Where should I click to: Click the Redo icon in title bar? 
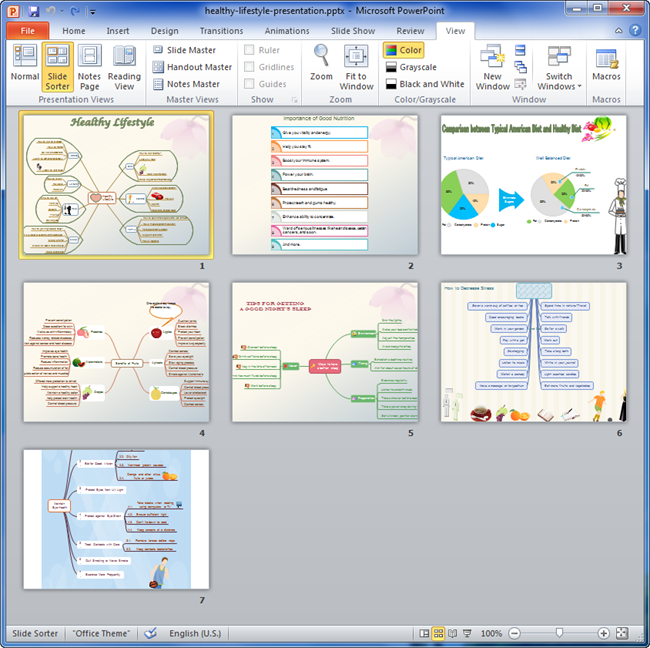[x=75, y=11]
